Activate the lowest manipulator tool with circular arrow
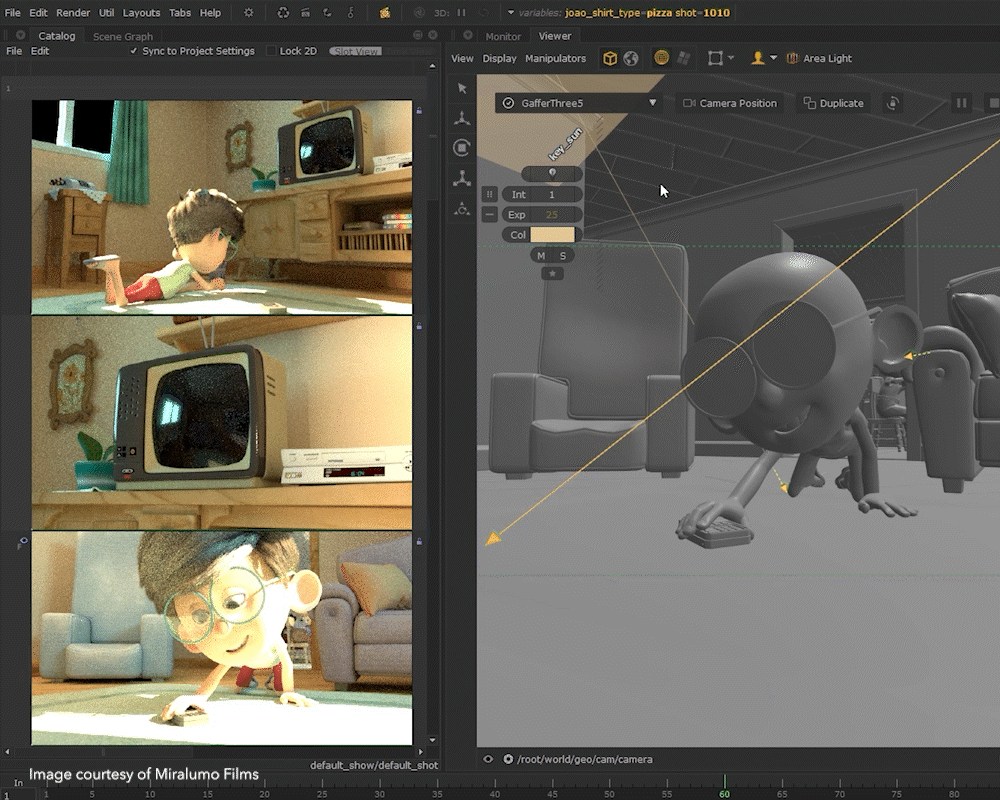This screenshot has height=800, width=1000. click(462, 209)
